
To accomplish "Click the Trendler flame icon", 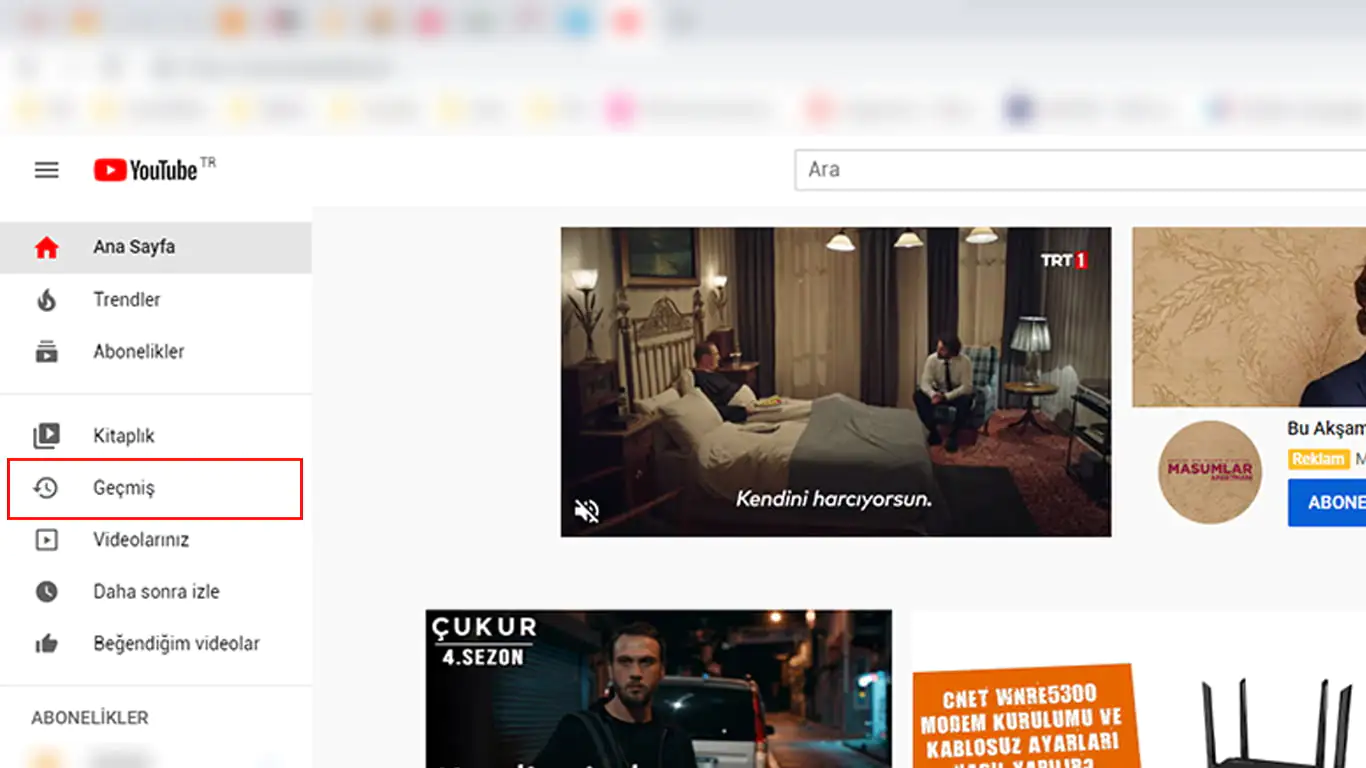I will point(47,300).
